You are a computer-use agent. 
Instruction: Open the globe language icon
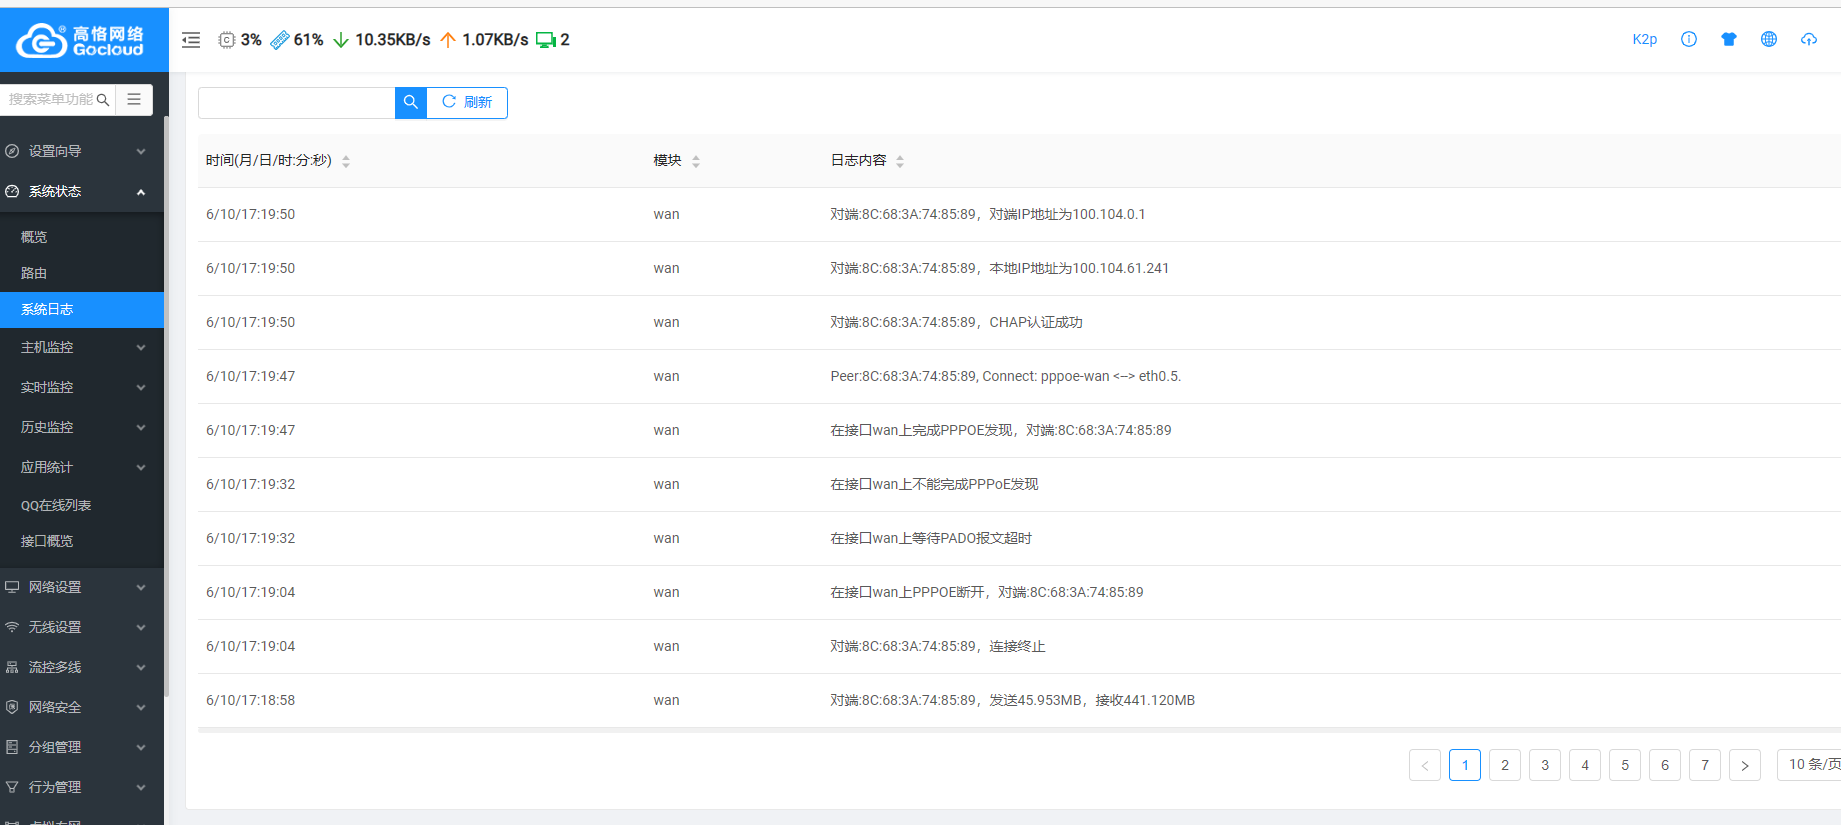[x=1769, y=39]
